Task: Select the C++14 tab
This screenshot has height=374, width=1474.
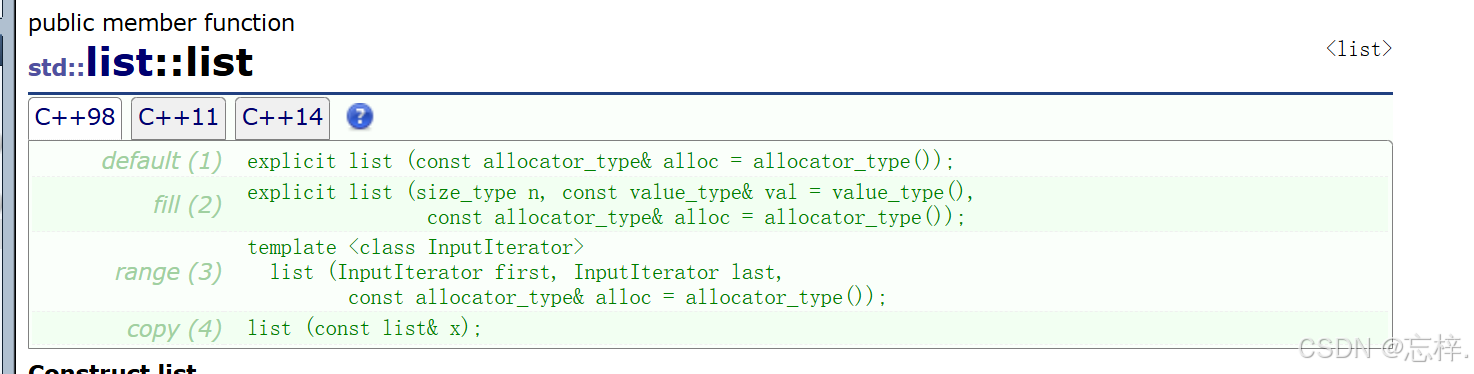Action: (x=282, y=118)
